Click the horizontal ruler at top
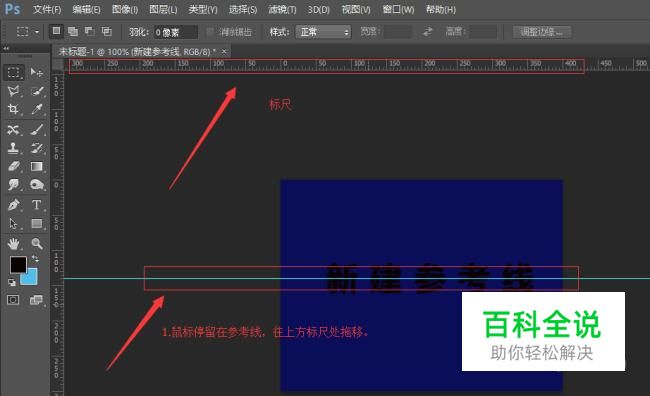 point(357,65)
